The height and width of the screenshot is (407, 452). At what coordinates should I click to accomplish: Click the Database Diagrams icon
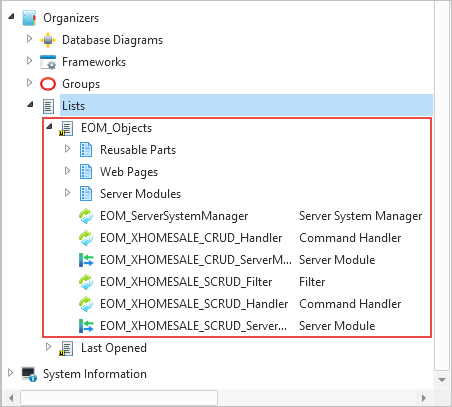click(48, 40)
